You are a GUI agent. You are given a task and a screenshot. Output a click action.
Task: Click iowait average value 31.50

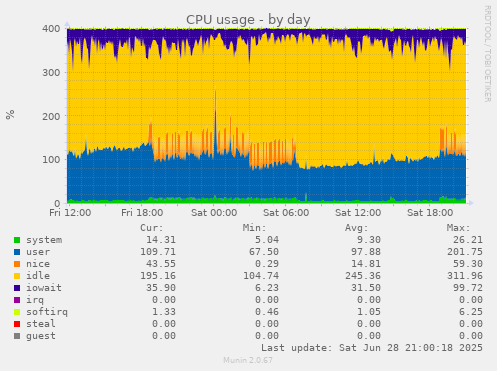click(x=366, y=288)
